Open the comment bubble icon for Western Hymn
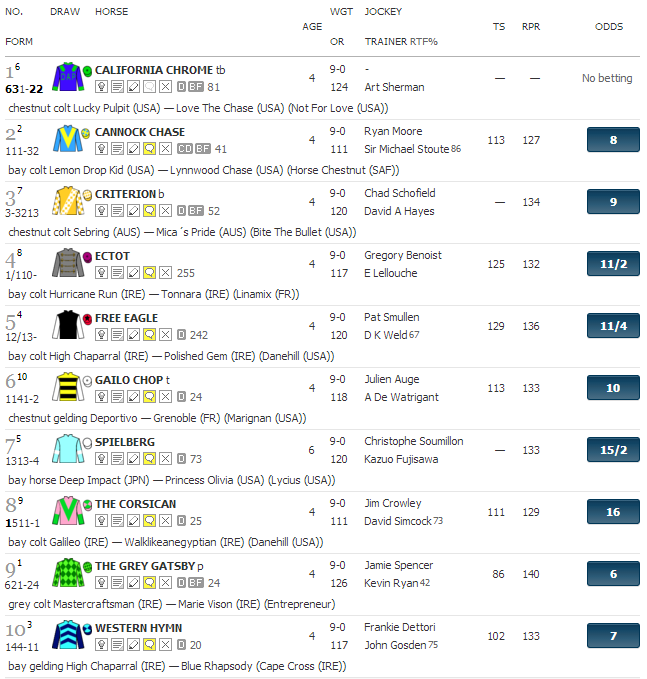Image resolution: width=647 pixels, height=679 pixels. (149, 645)
